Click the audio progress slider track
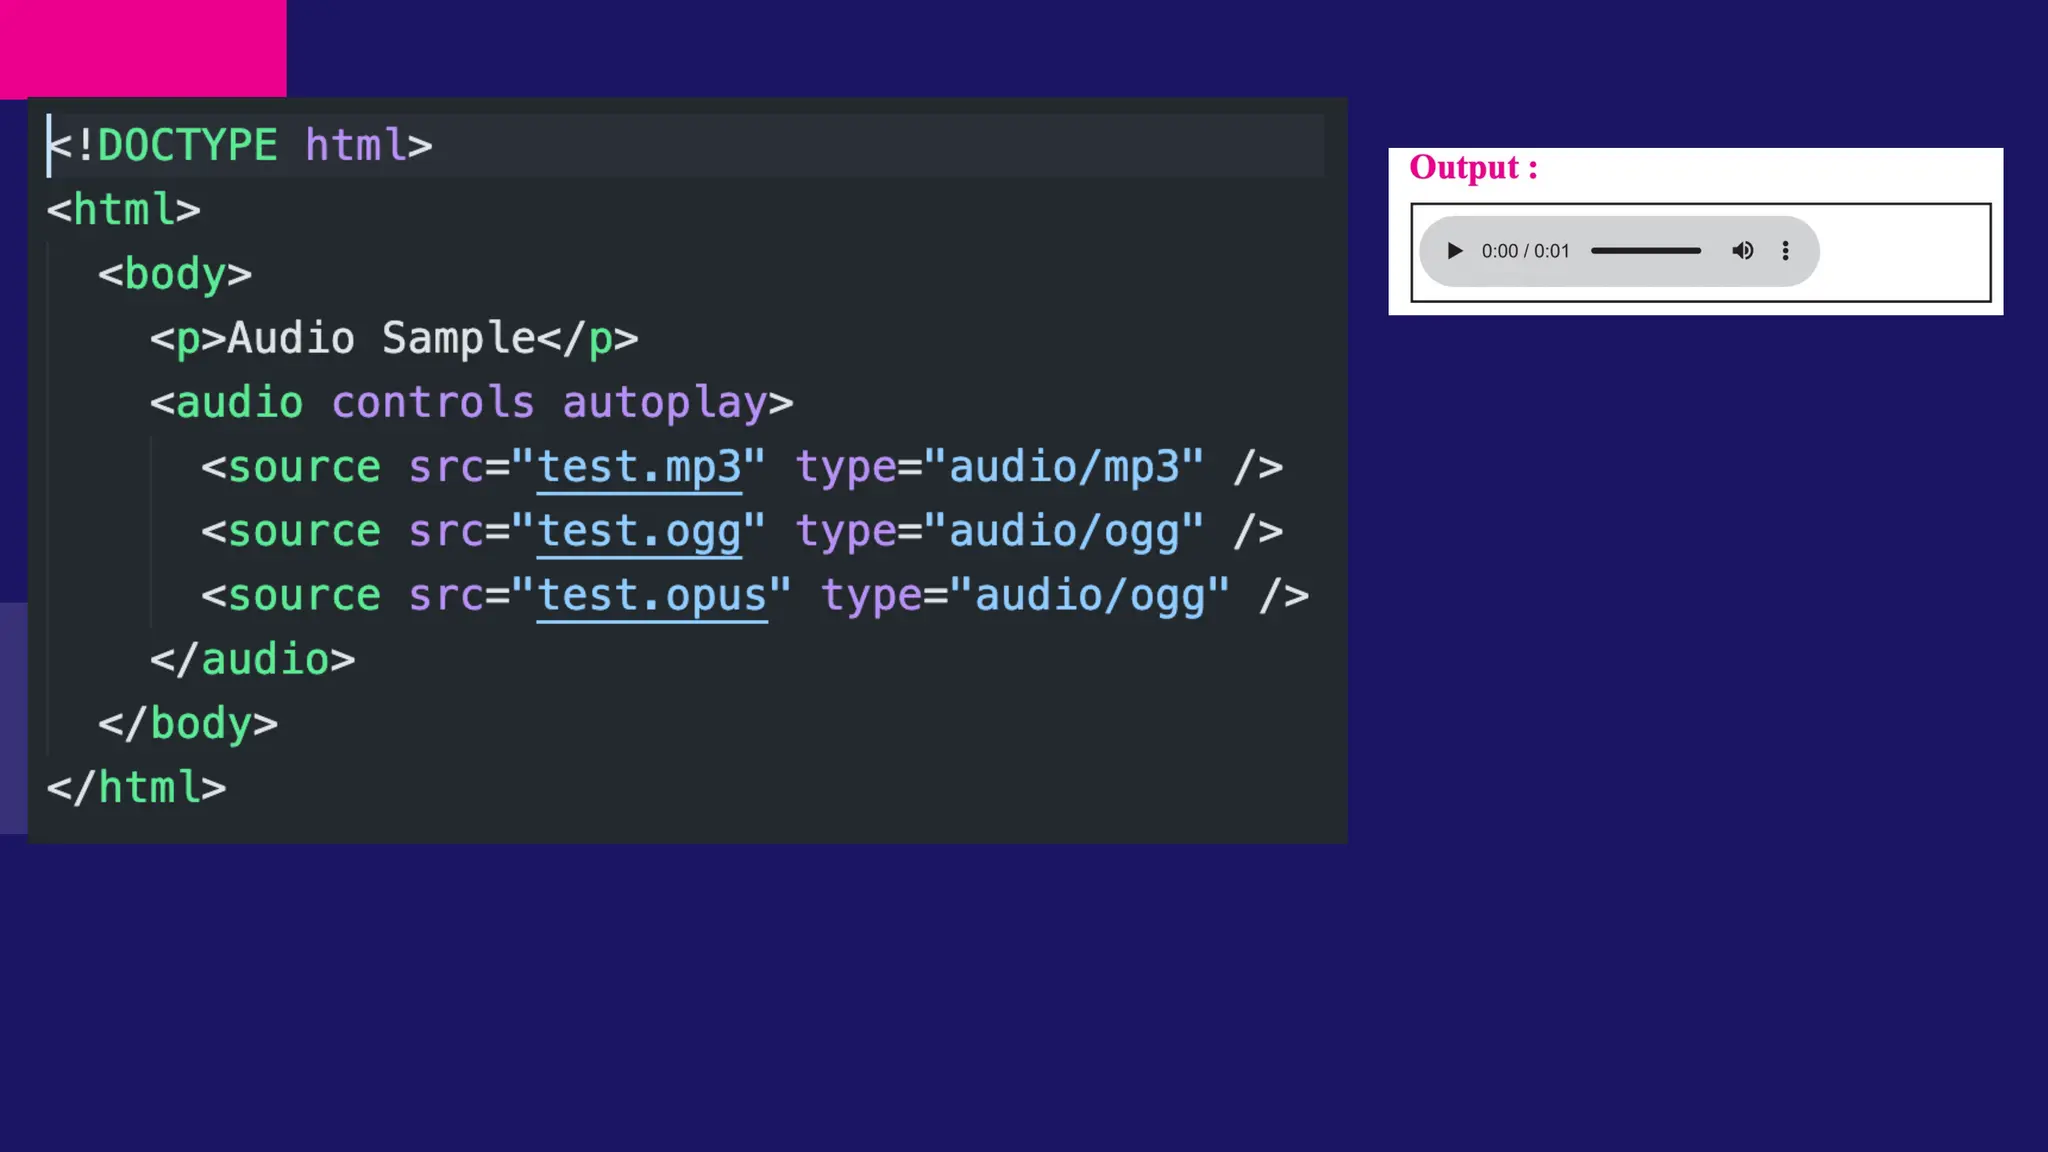 tap(1645, 251)
